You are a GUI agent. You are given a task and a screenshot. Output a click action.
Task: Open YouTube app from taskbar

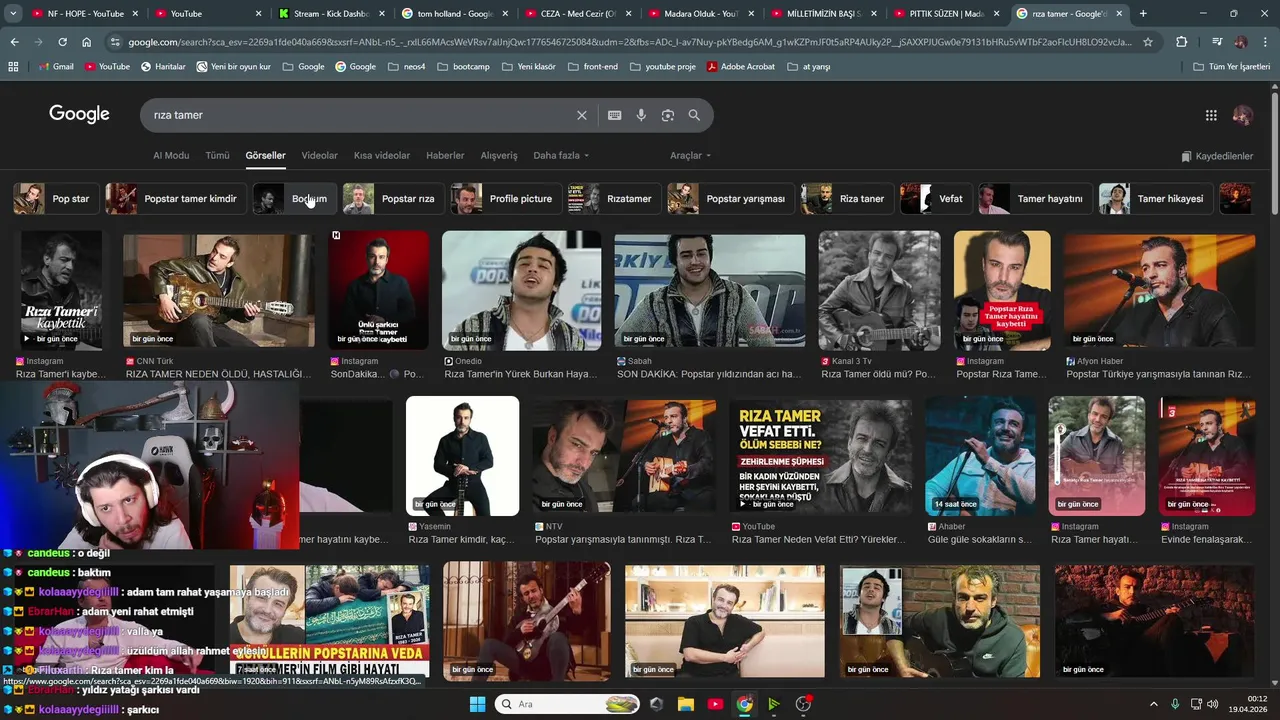tap(715, 704)
